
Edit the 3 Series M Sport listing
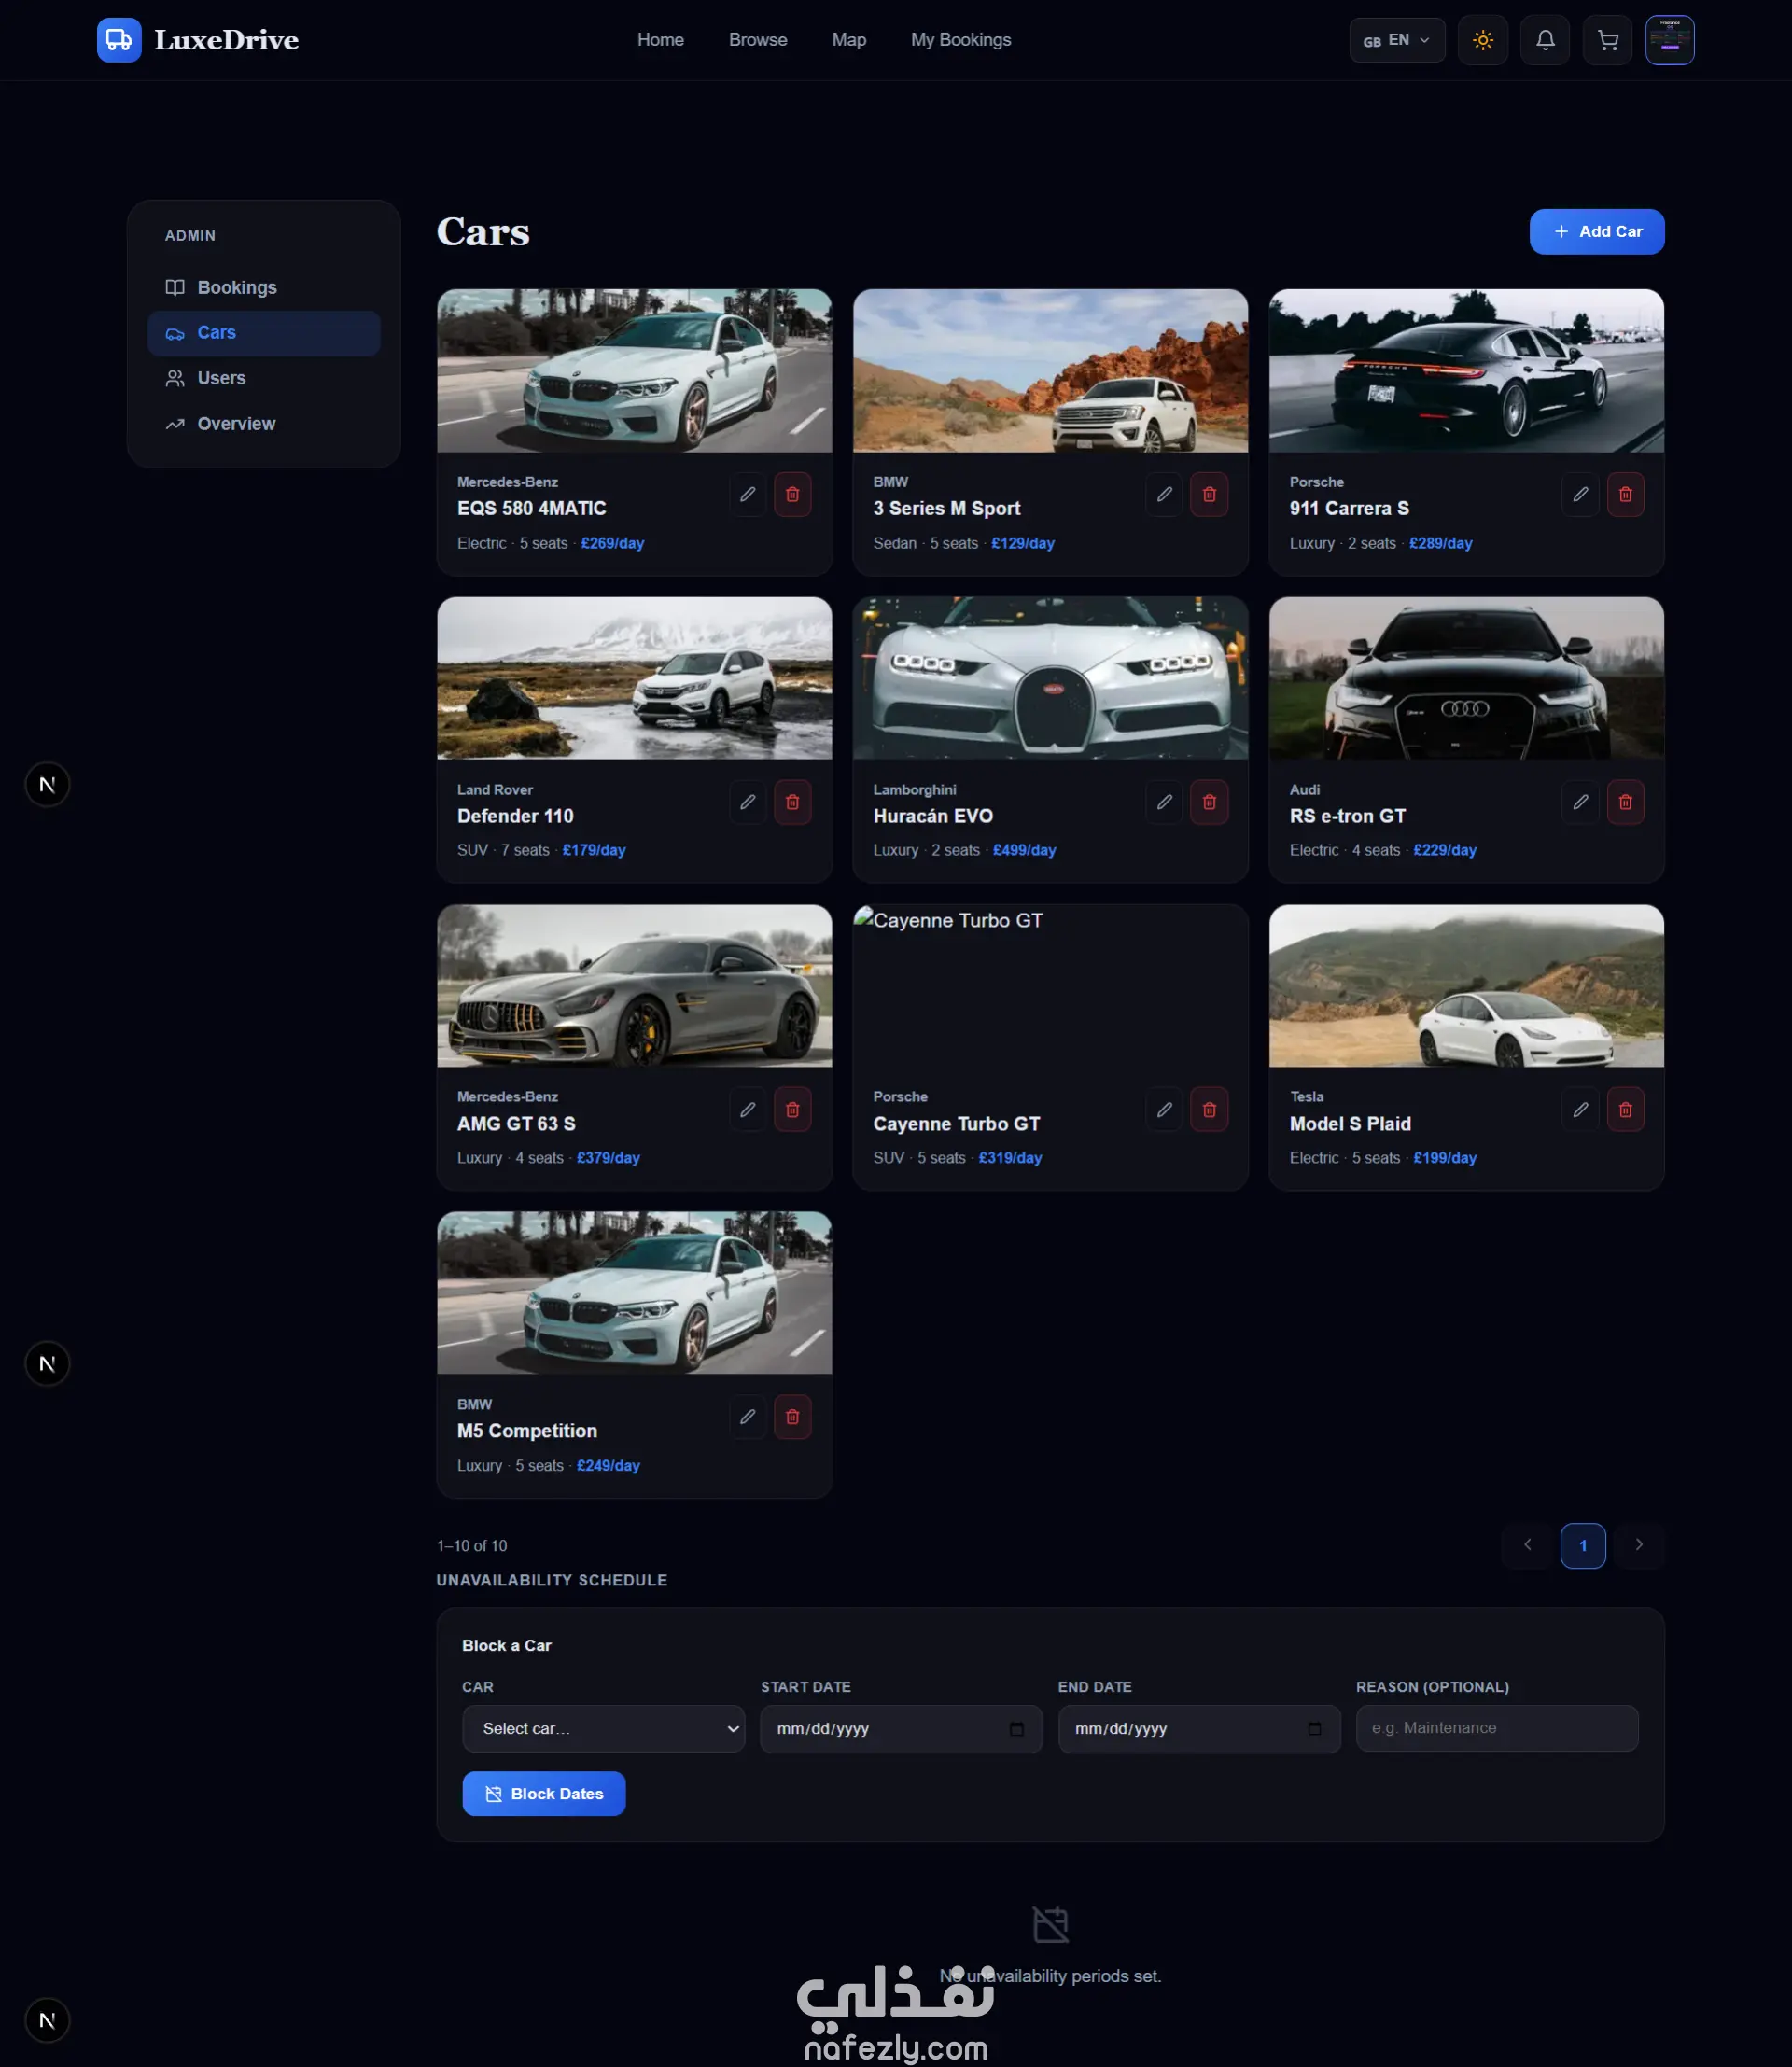click(1164, 494)
